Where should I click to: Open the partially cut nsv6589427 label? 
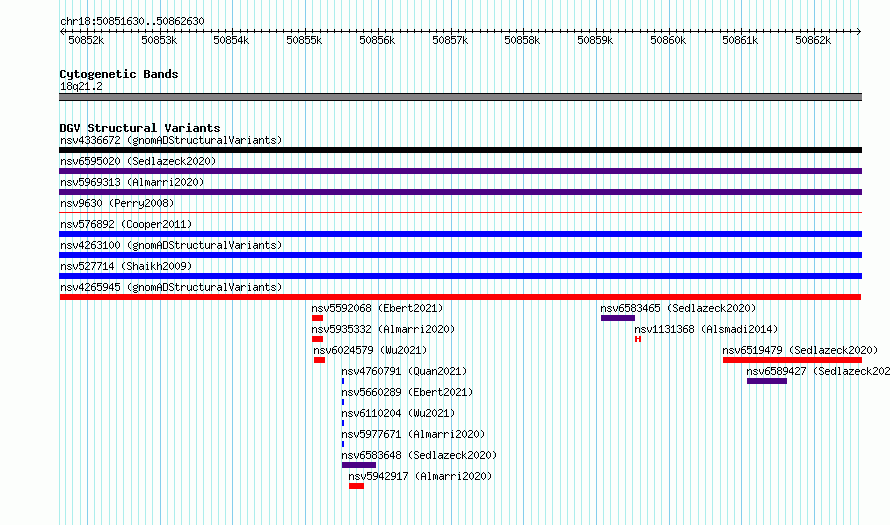click(818, 371)
